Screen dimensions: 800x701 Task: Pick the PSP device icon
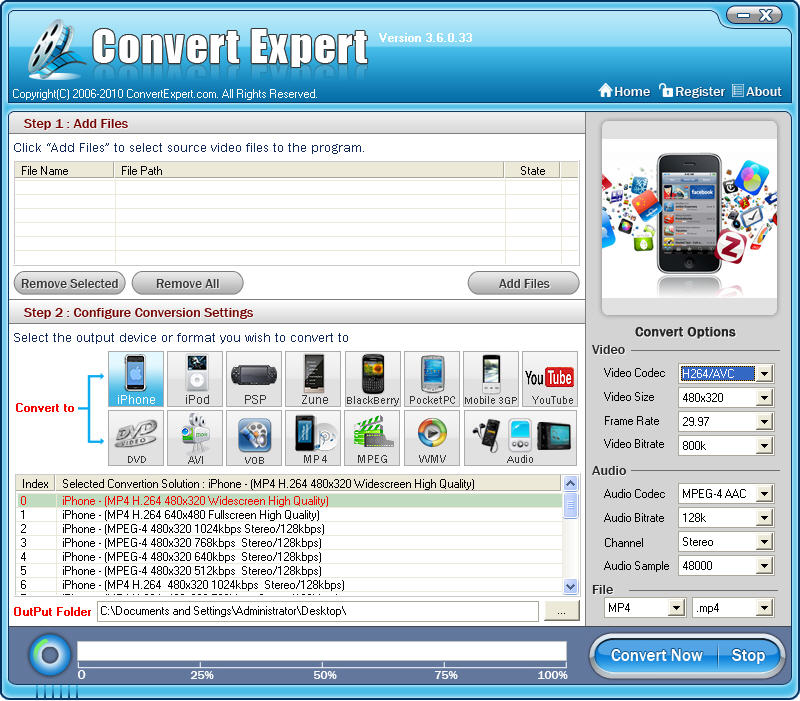(254, 379)
